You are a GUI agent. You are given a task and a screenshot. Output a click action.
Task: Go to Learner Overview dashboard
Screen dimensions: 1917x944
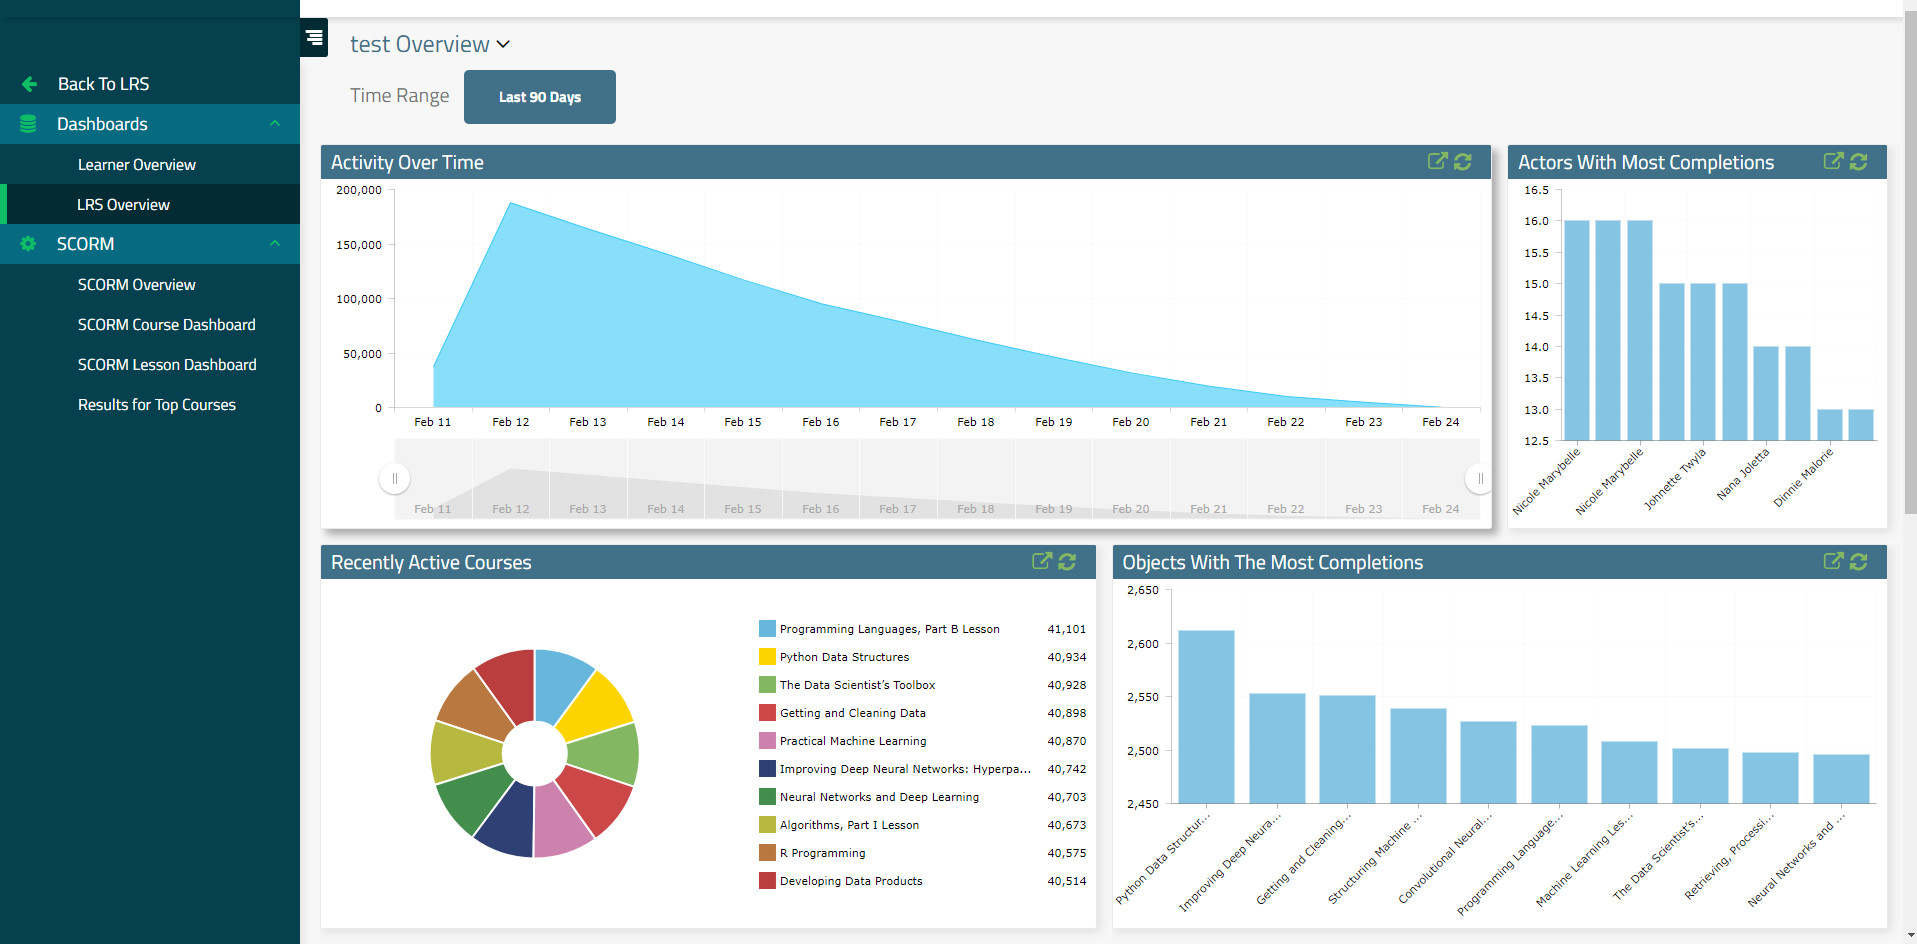(x=137, y=165)
